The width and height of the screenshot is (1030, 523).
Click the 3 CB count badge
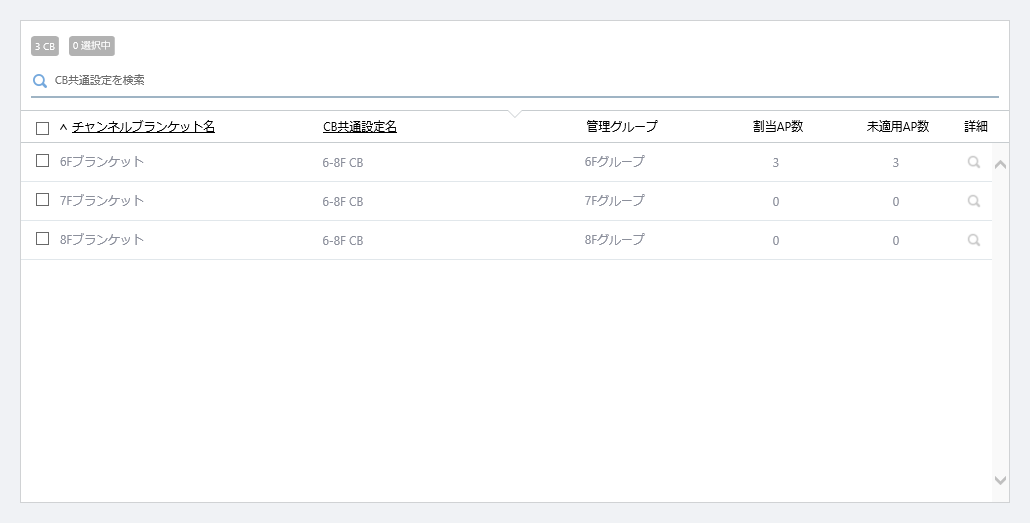tap(45, 46)
